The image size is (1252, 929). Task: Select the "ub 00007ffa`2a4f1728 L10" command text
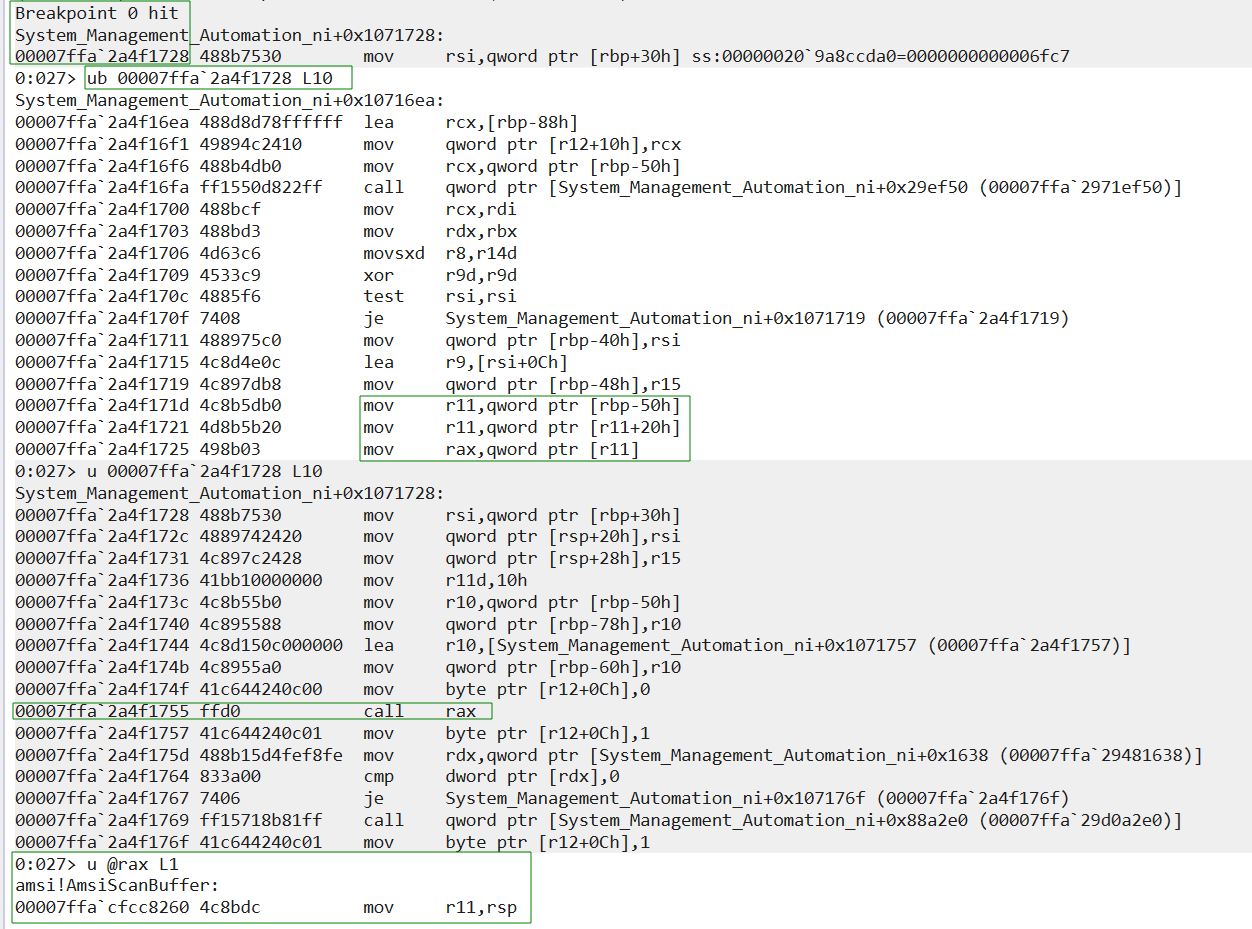coord(217,78)
